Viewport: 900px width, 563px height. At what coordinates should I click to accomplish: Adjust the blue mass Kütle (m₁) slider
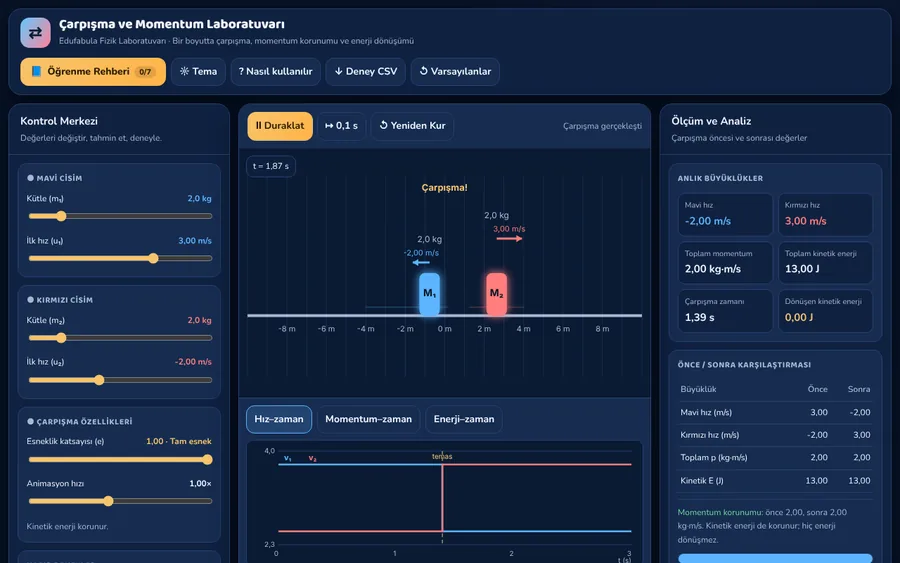click(x=121, y=216)
